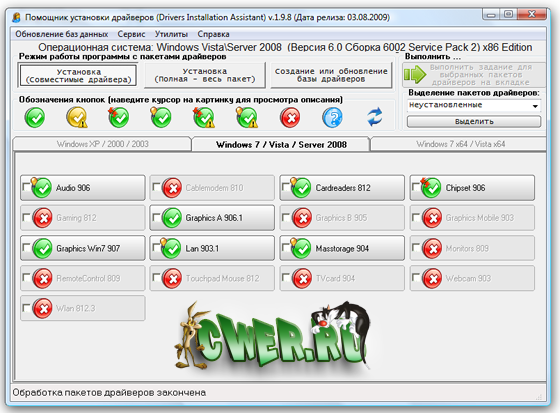Click the blue question mark legend icon
The image size is (560, 413).
[332, 118]
